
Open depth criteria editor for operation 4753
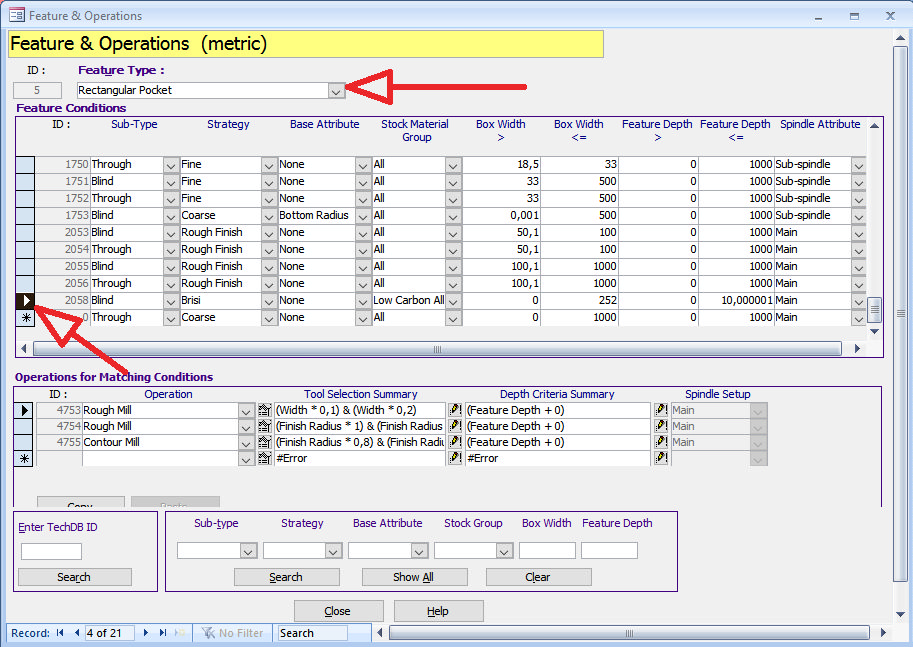[661, 411]
